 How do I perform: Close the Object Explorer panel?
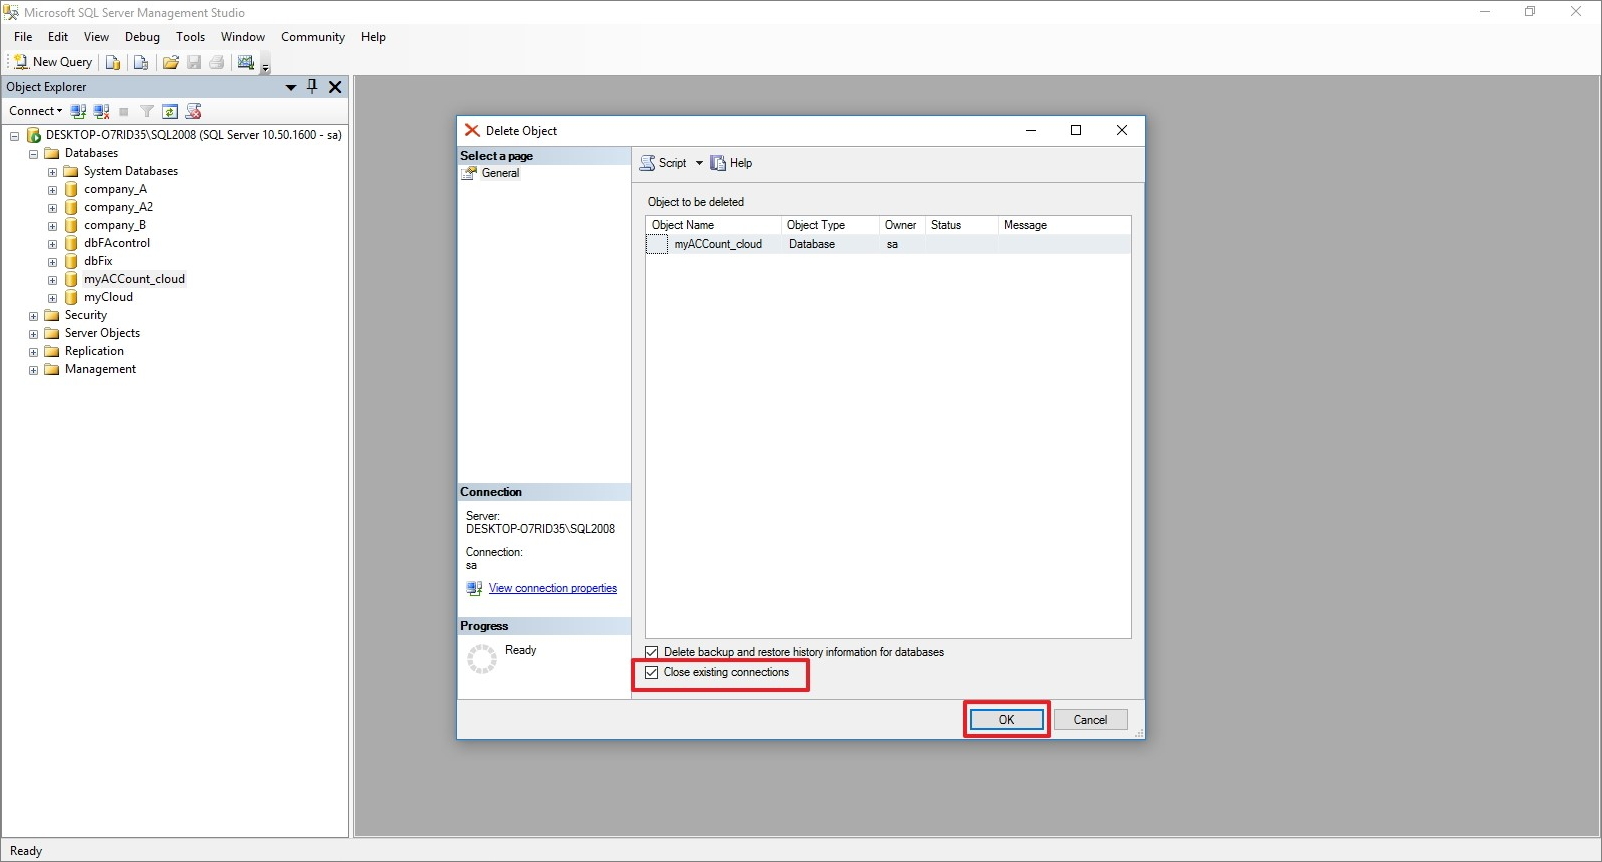click(335, 87)
